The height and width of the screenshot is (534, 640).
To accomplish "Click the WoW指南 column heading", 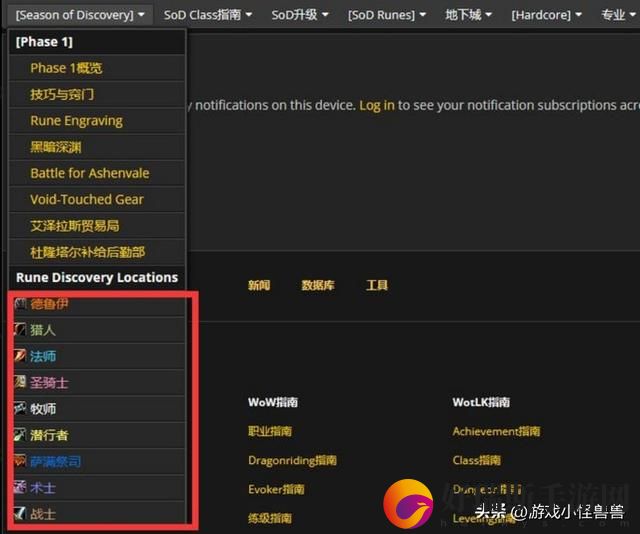I will 273,402.
